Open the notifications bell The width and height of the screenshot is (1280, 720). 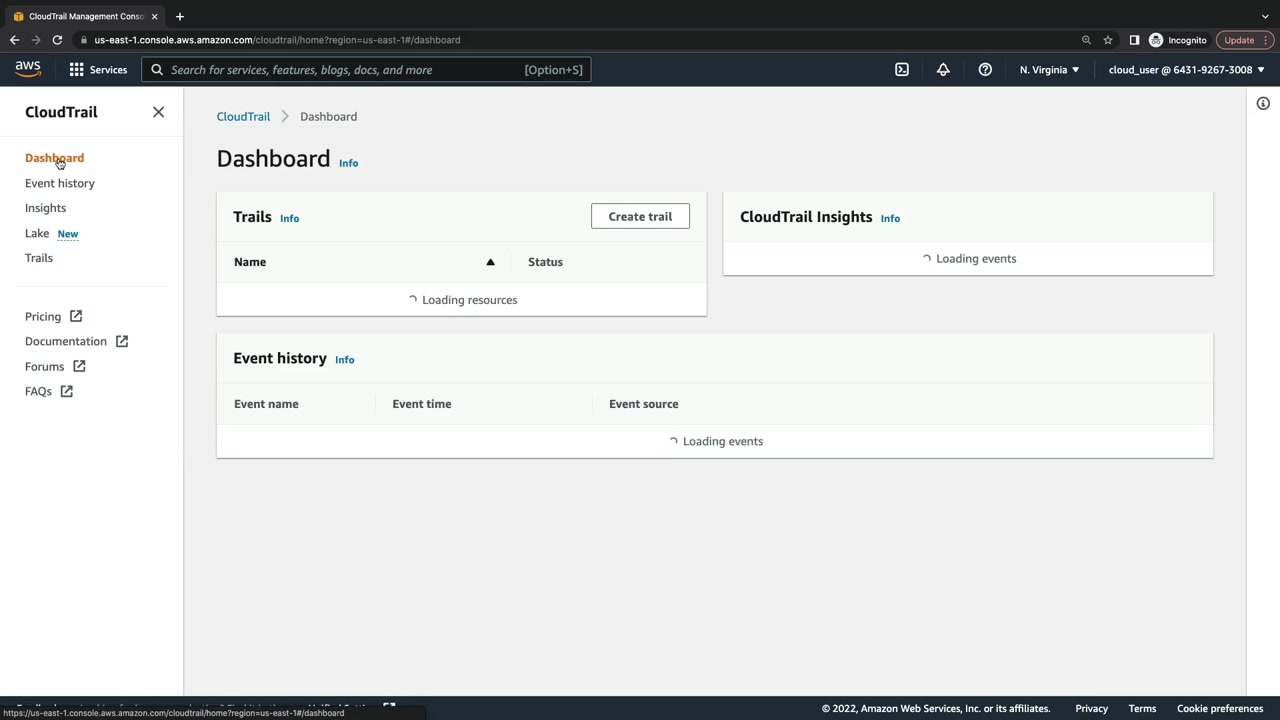943,70
